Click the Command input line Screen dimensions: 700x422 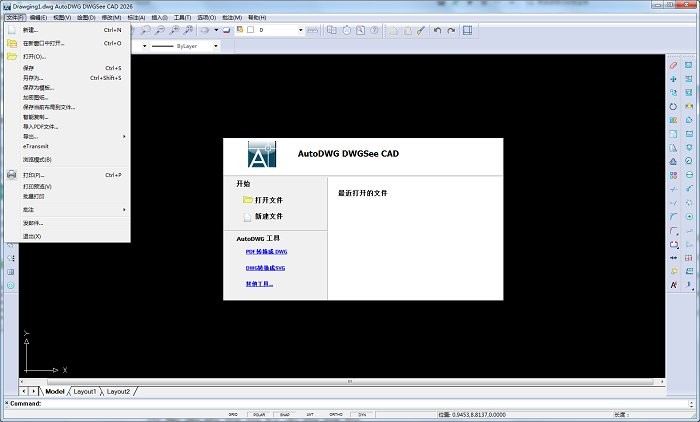(x=350, y=403)
